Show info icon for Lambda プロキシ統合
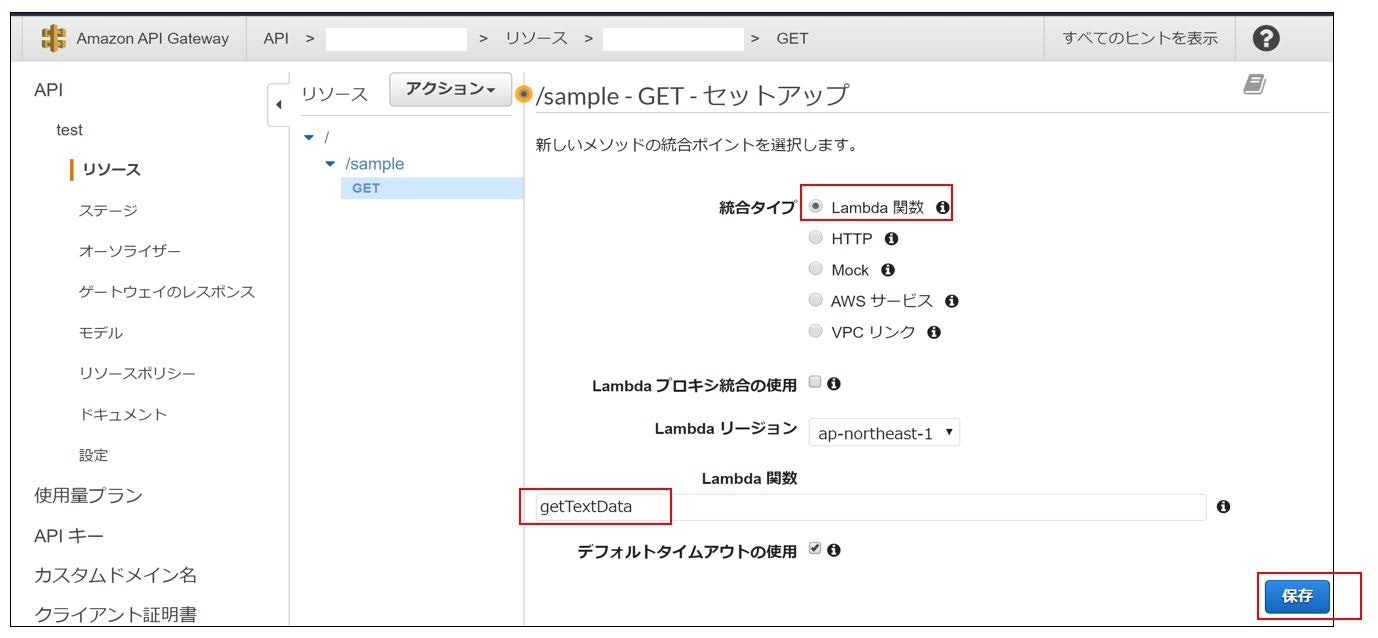Viewport: 1378px width, 638px height. click(833, 383)
